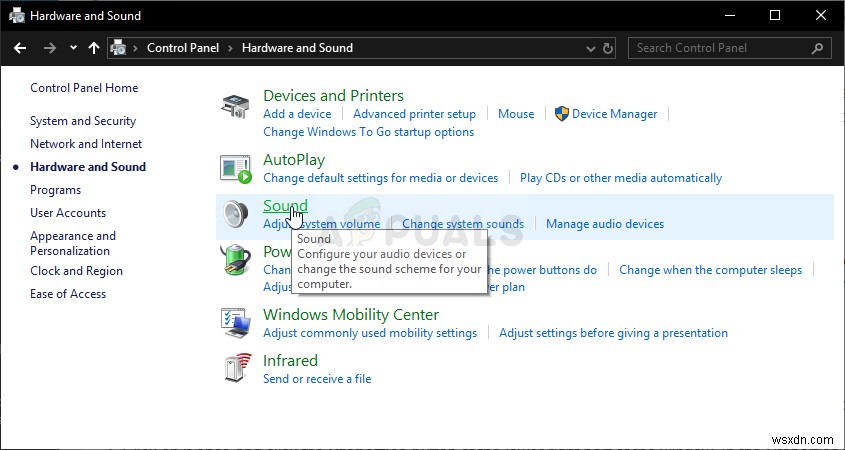
Task: Click the Search Control Panel field
Action: click(720, 47)
